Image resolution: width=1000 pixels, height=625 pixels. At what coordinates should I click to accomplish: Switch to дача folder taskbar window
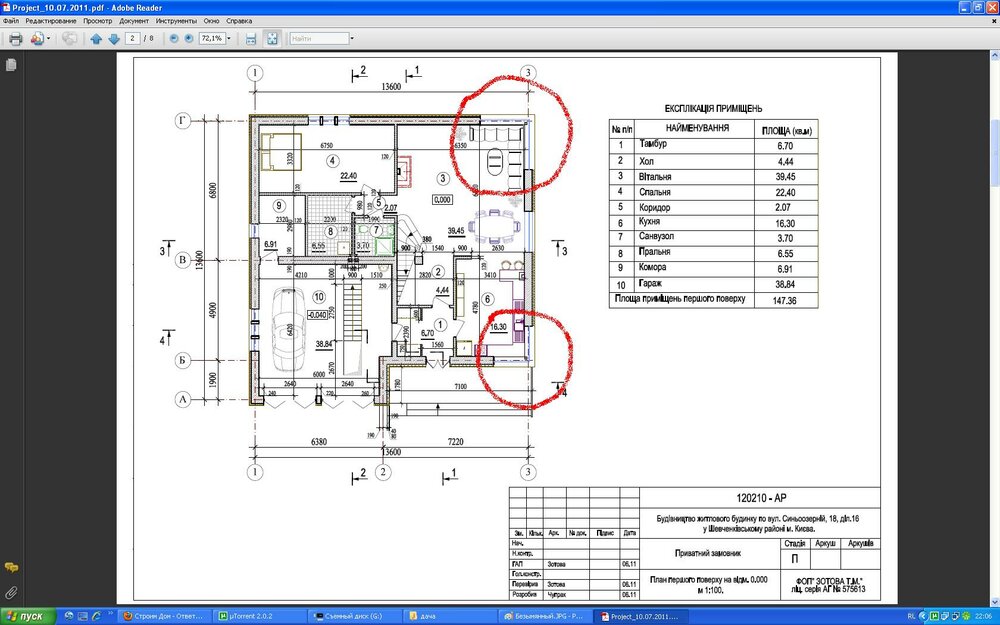click(x=448, y=616)
